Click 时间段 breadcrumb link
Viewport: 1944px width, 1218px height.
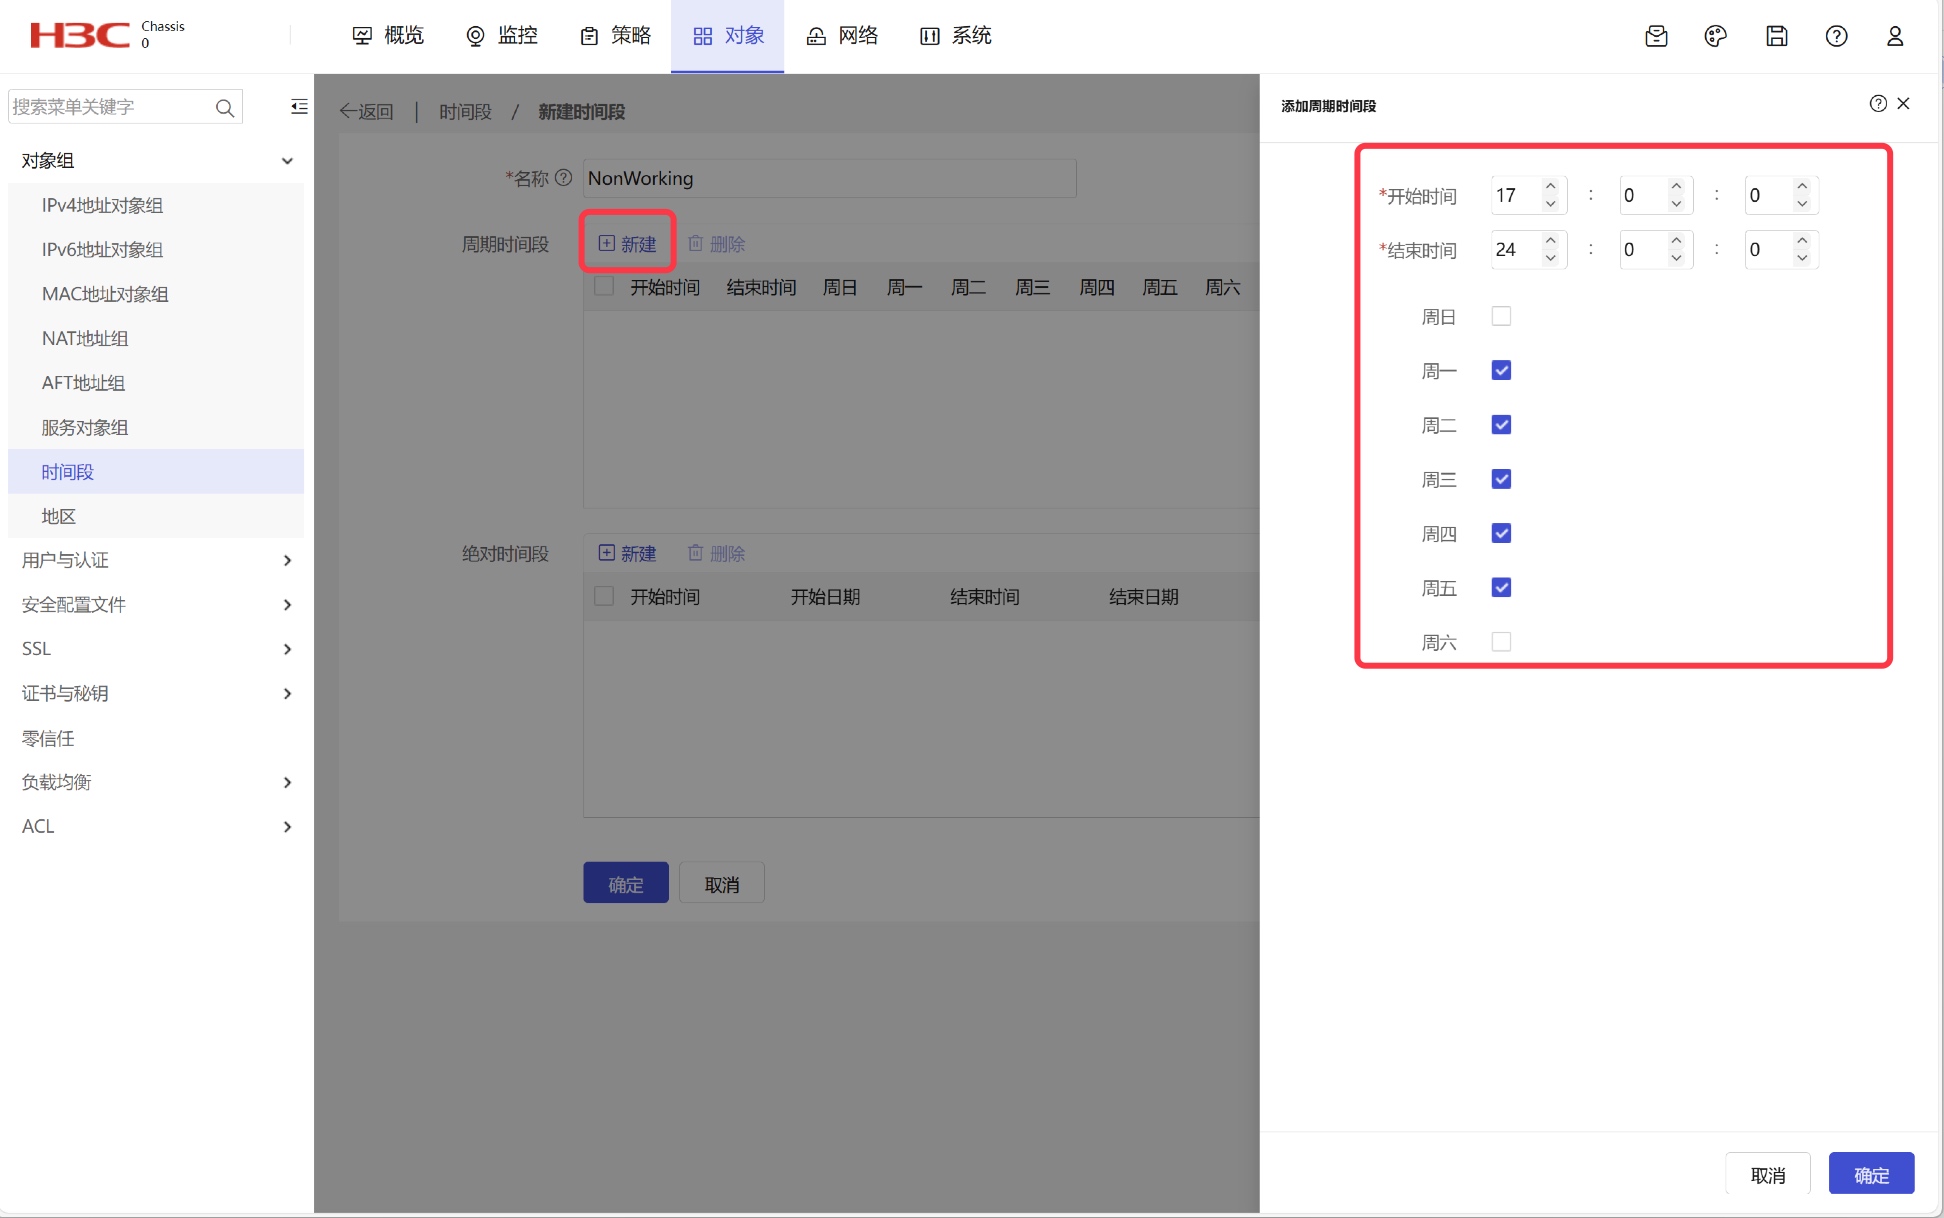click(465, 111)
